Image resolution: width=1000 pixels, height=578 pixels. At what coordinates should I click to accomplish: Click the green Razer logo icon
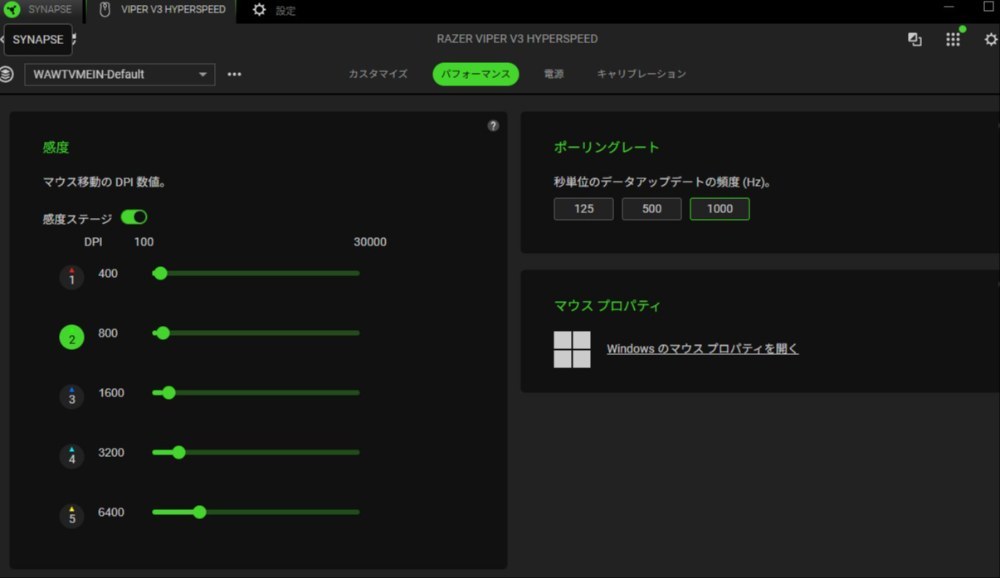11,10
